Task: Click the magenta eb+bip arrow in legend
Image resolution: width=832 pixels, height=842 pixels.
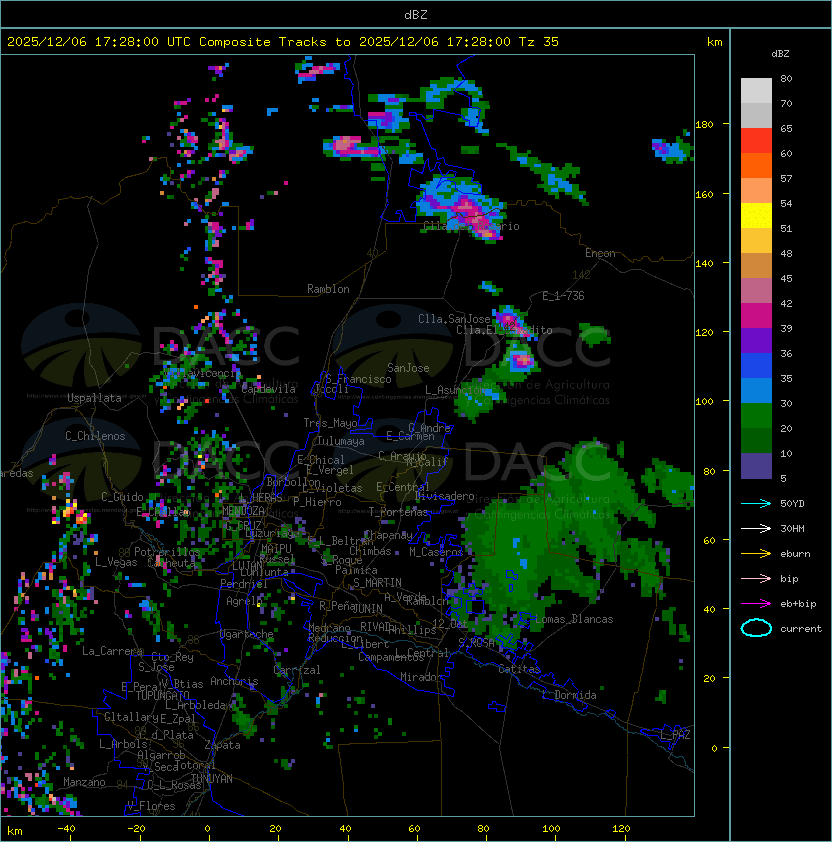Action: tap(756, 604)
